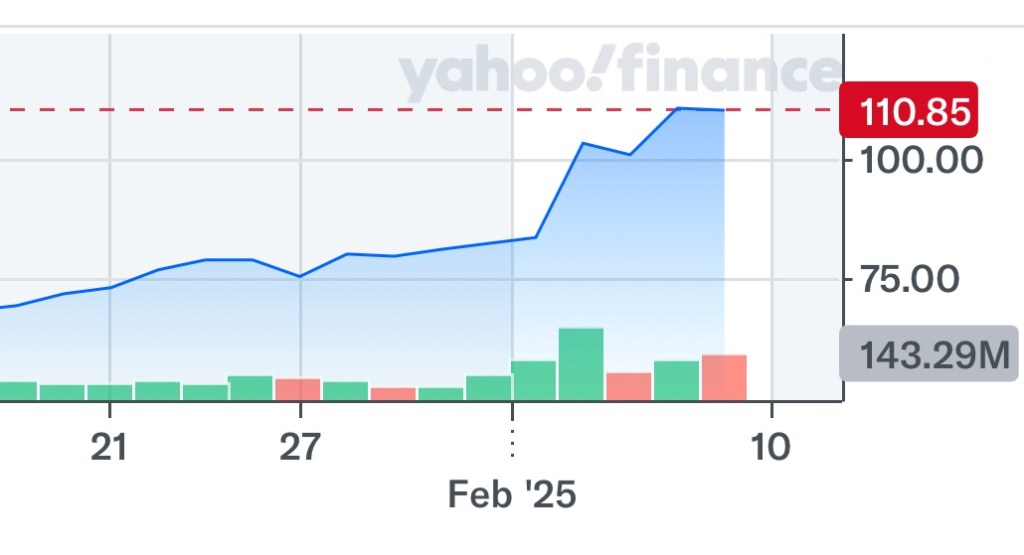
Task: Select the rightmost red volume bar
Action: (724, 377)
